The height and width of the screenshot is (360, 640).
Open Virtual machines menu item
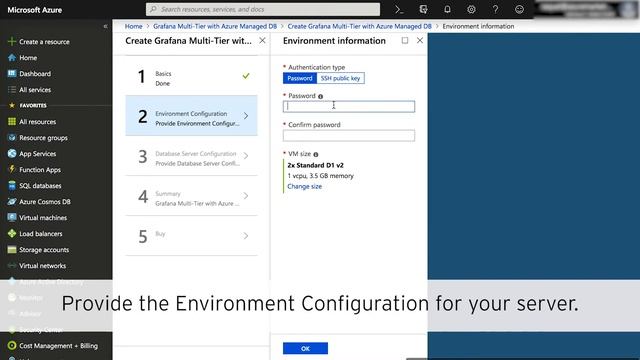(43, 218)
